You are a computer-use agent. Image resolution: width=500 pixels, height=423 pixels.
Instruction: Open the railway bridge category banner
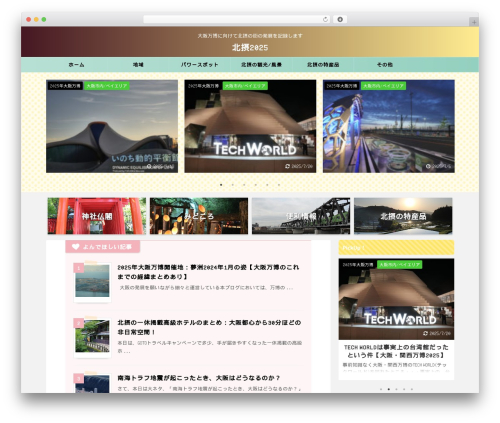click(301, 216)
